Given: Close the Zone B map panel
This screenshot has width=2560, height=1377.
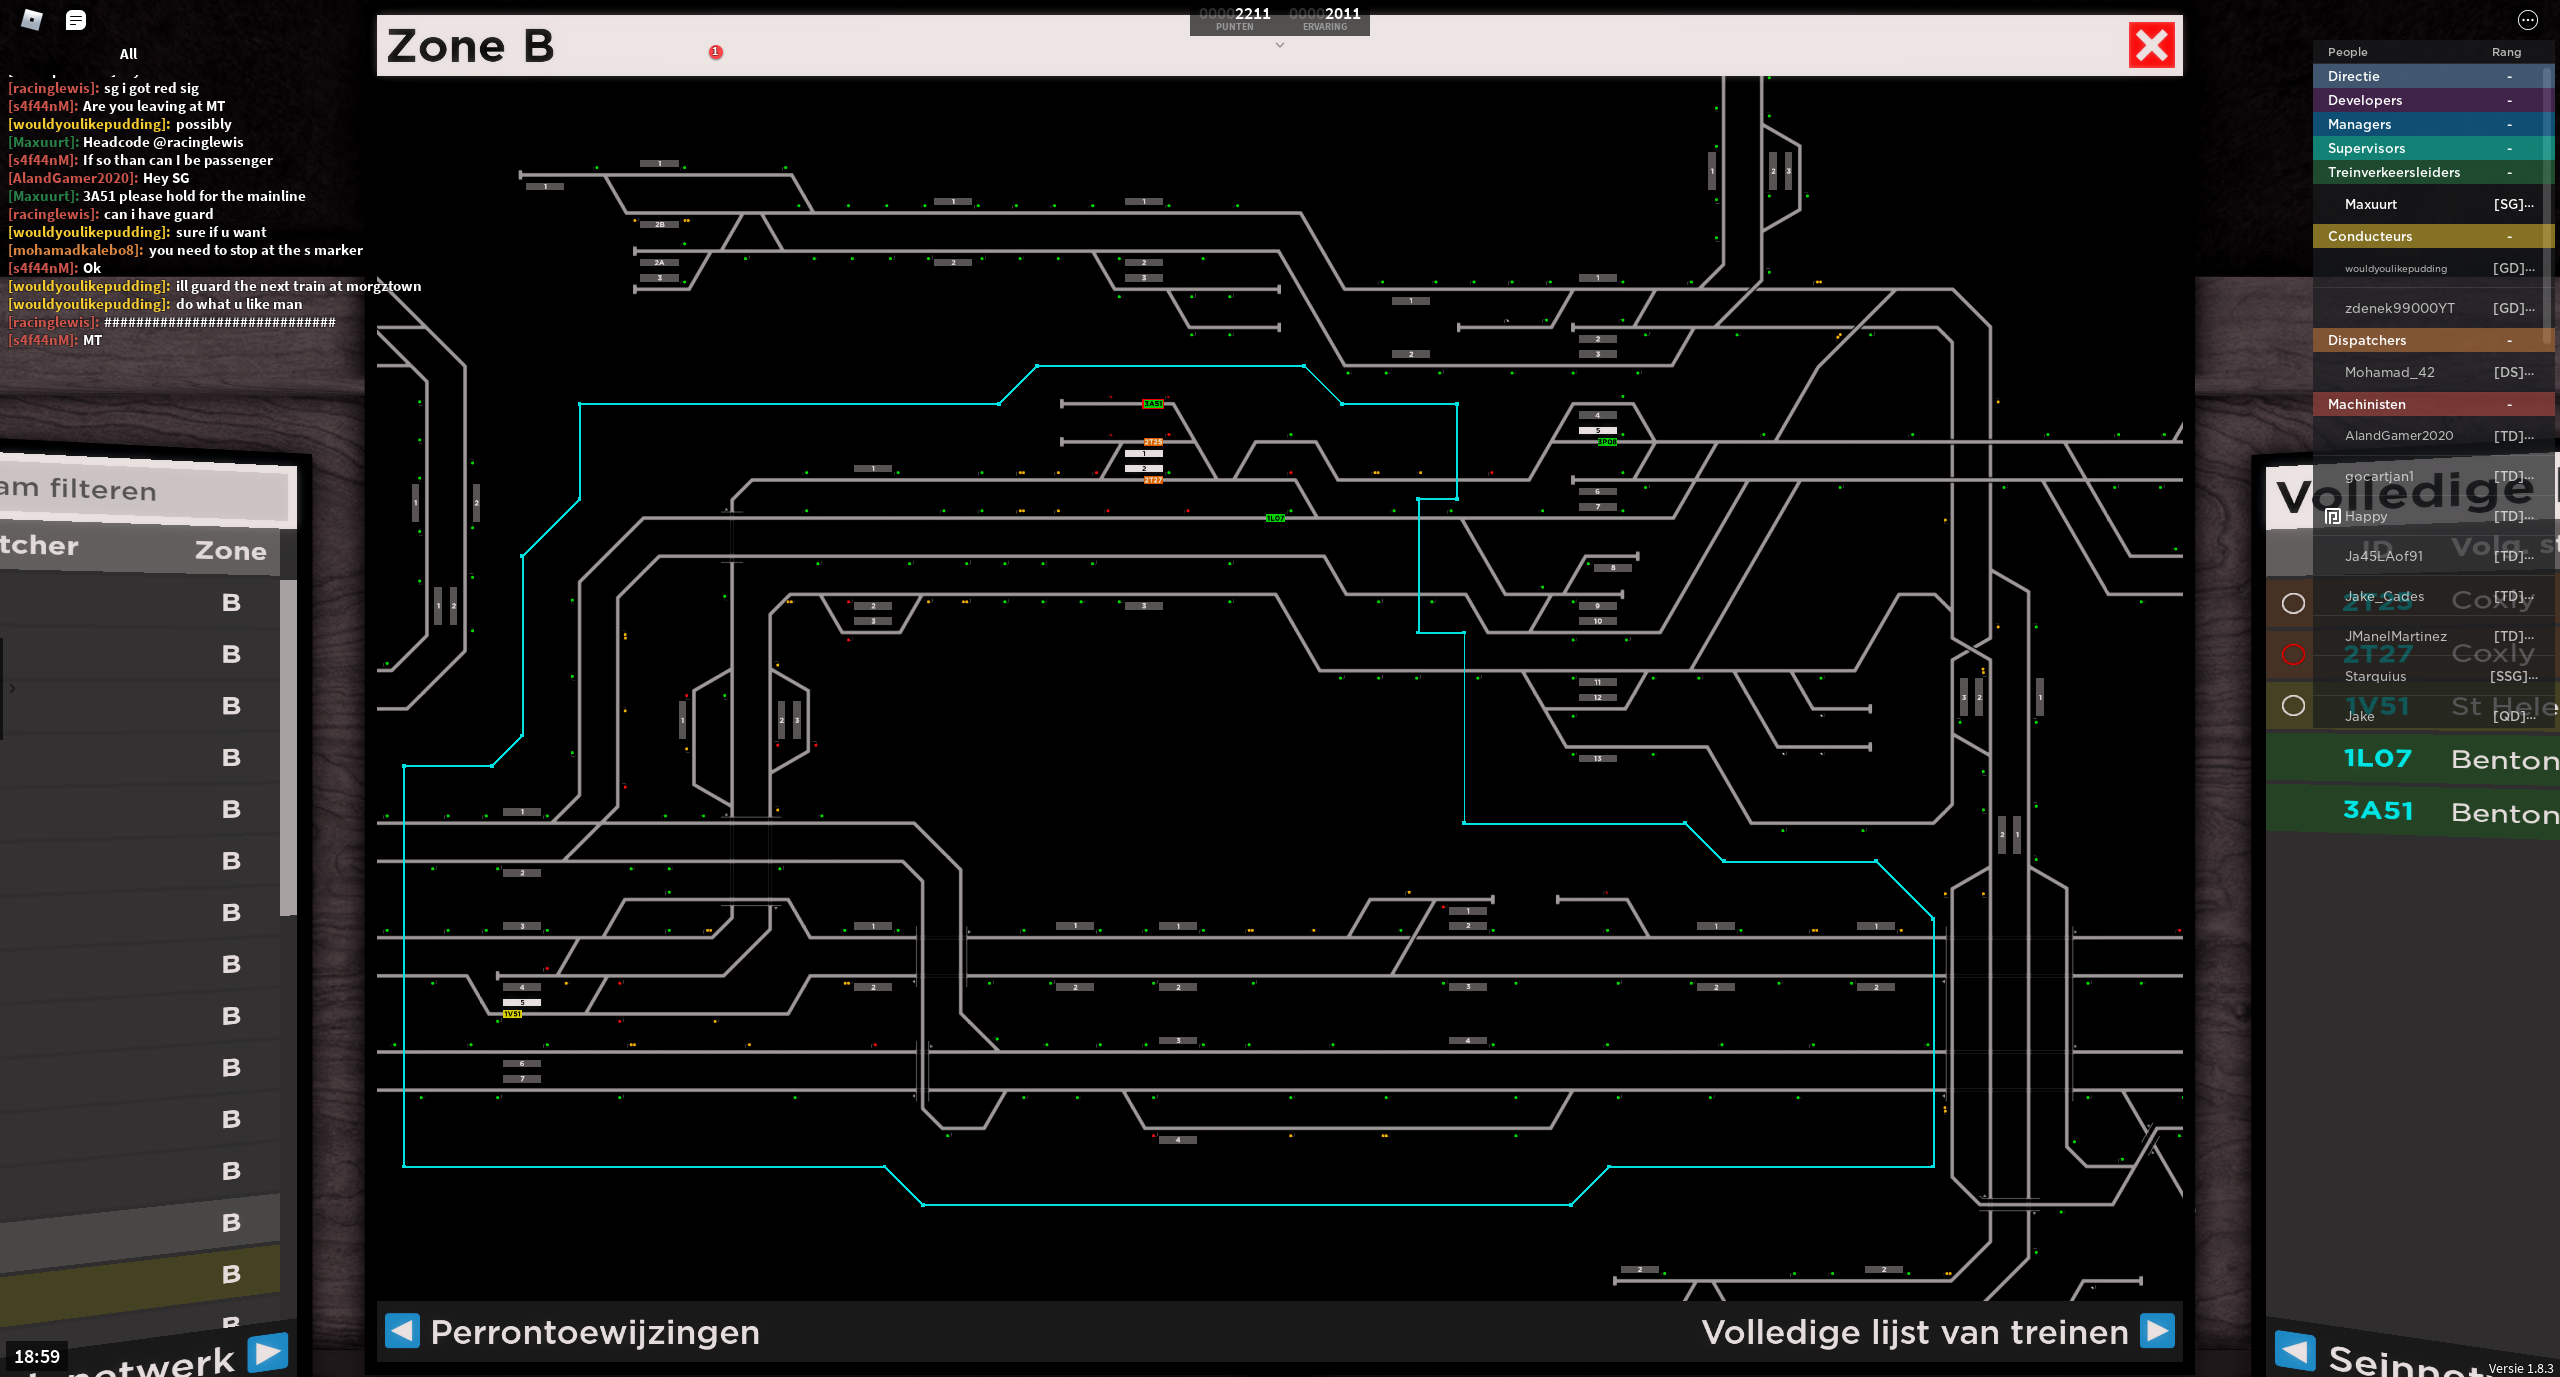Looking at the screenshot, I should pos(2151,46).
